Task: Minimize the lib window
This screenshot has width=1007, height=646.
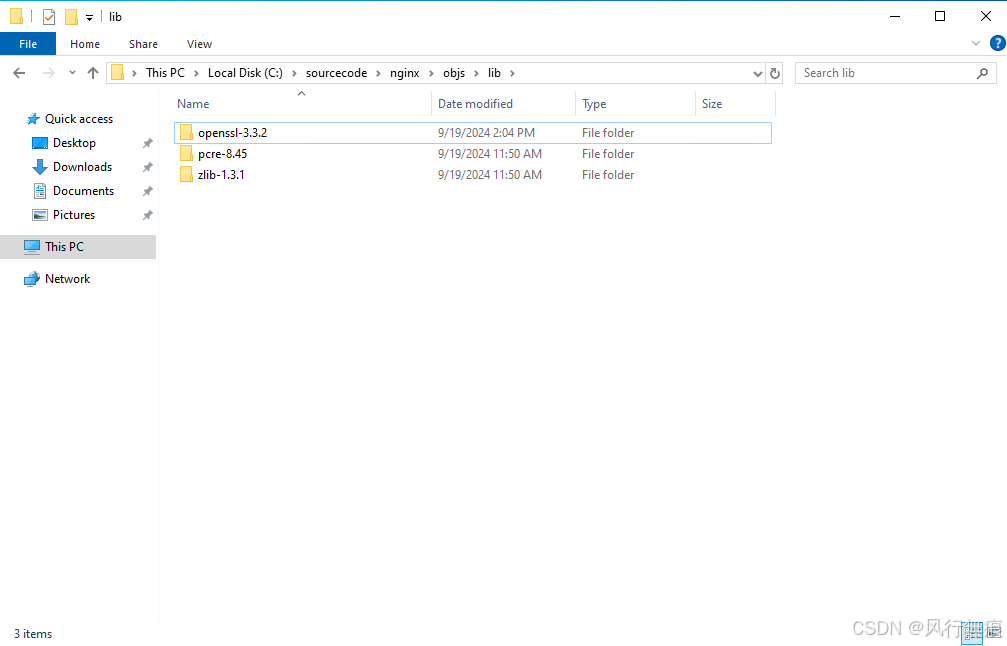Action: click(x=895, y=16)
